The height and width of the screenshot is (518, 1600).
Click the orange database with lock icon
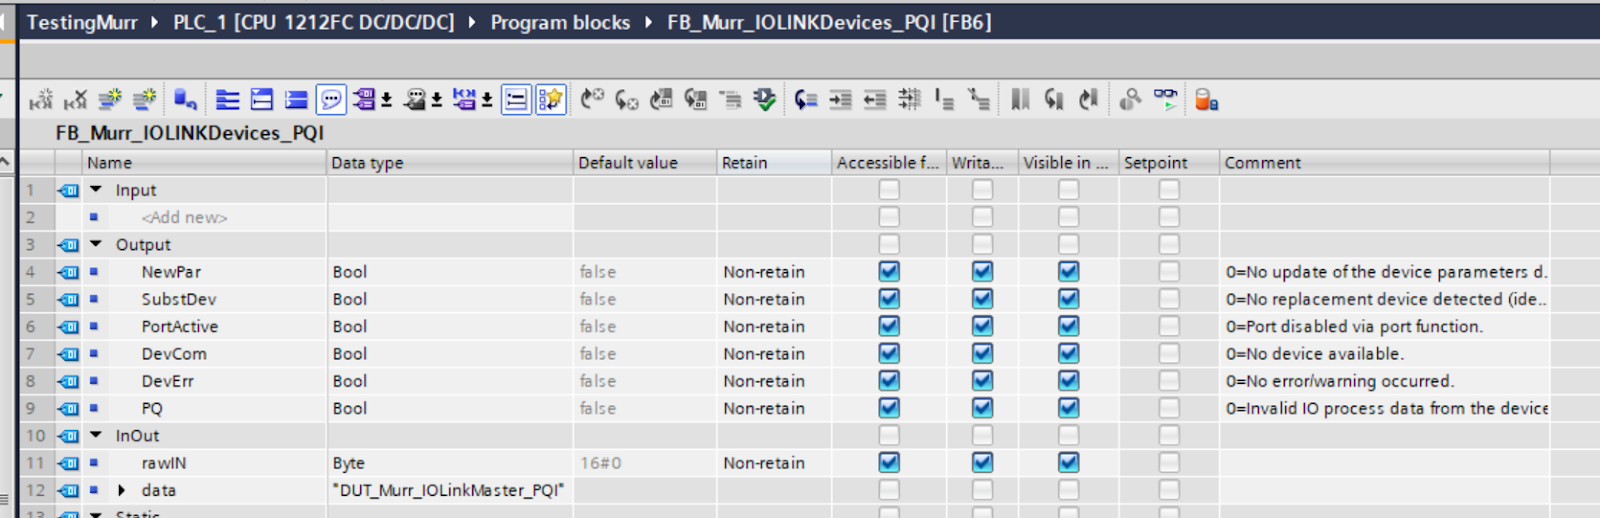pos(1206,99)
